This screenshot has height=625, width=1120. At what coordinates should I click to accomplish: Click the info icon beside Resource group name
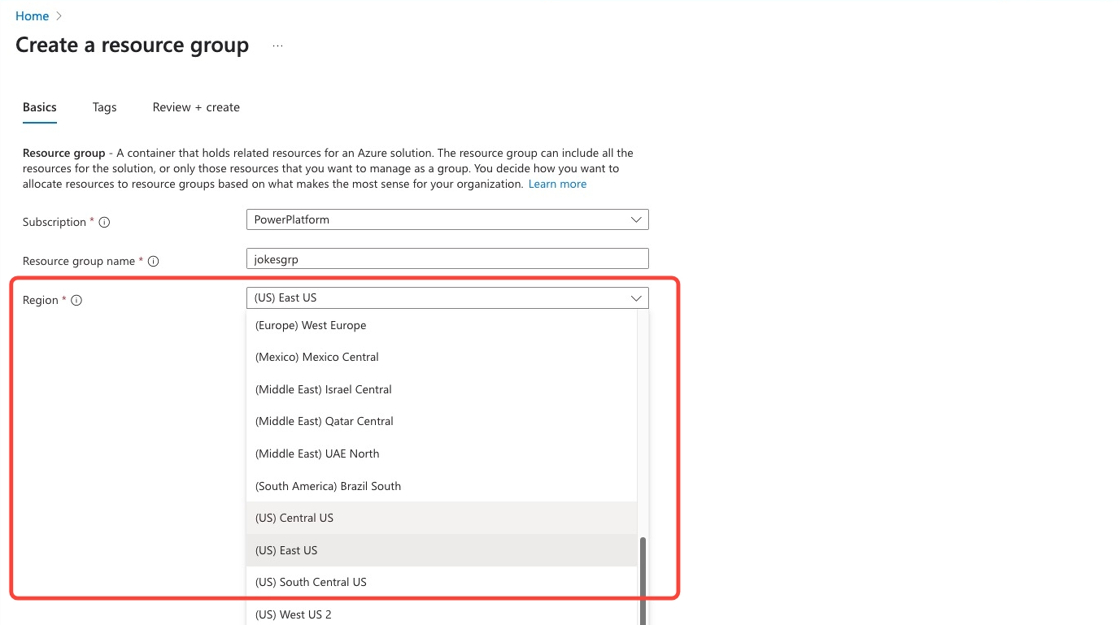(x=153, y=262)
